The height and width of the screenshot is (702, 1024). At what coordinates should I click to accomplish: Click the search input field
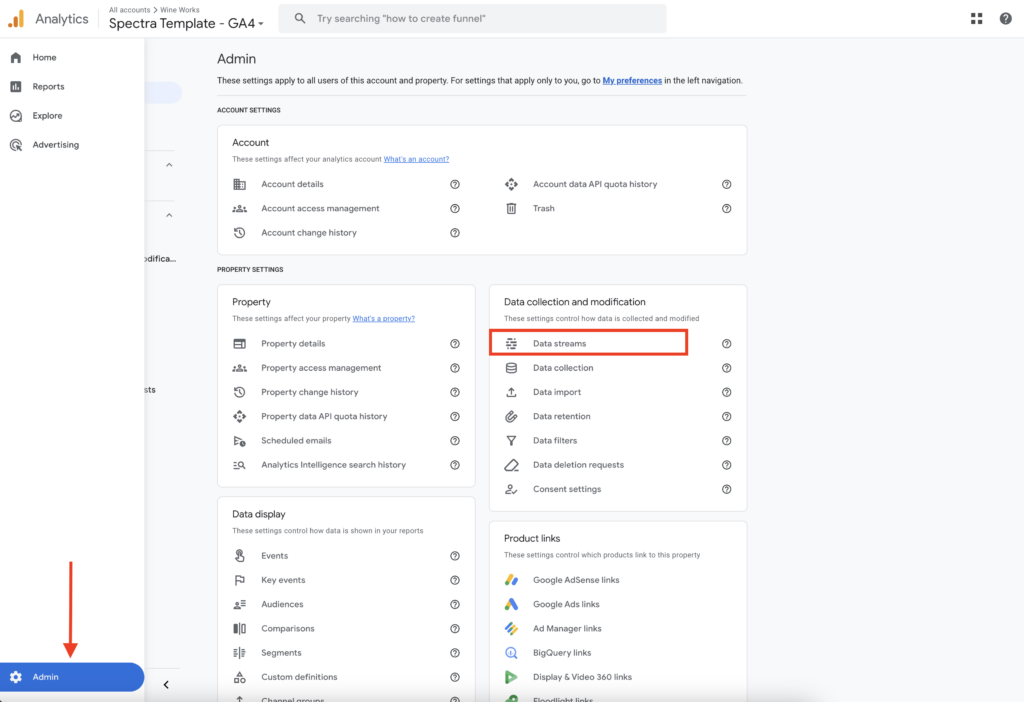[480, 18]
